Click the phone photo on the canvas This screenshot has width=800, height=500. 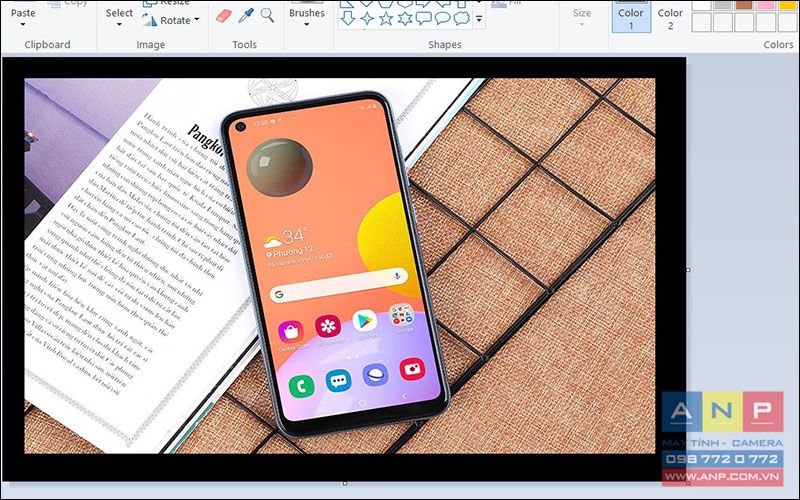click(340, 265)
